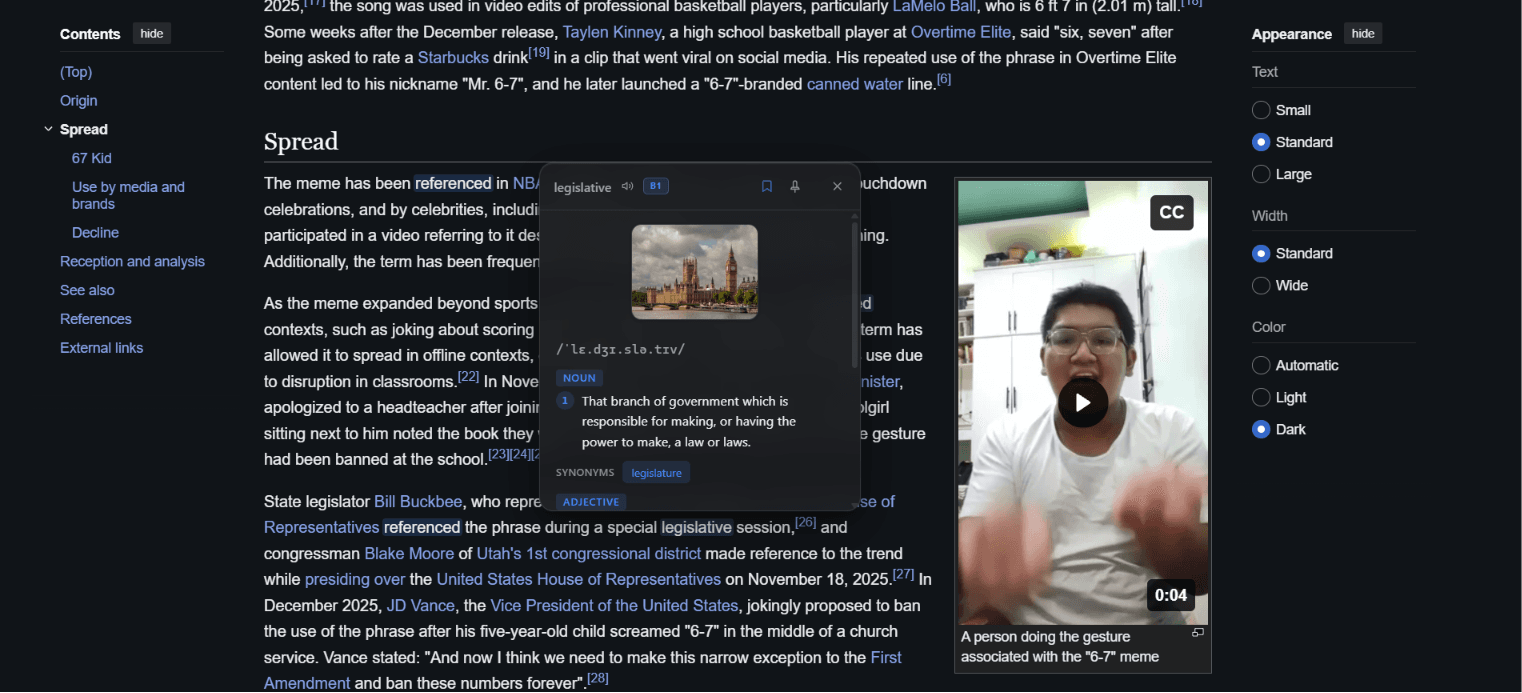
Task: Open United States House of Representatives link
Action: (x=579, y=580)
